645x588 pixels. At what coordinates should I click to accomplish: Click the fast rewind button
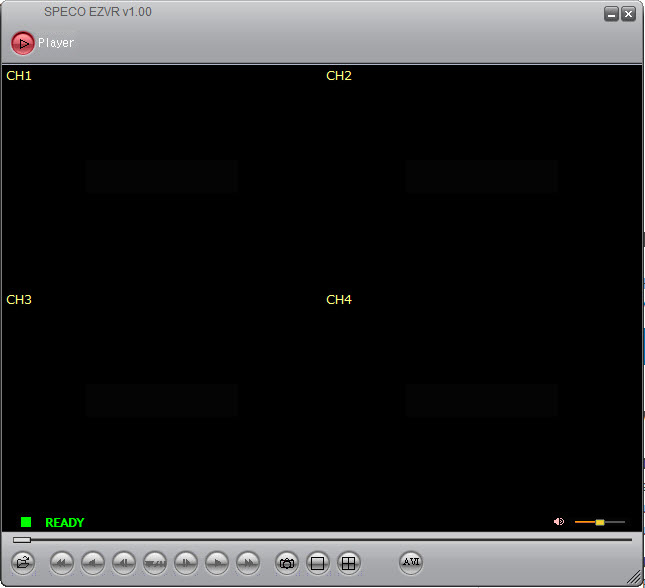[62, 563]
